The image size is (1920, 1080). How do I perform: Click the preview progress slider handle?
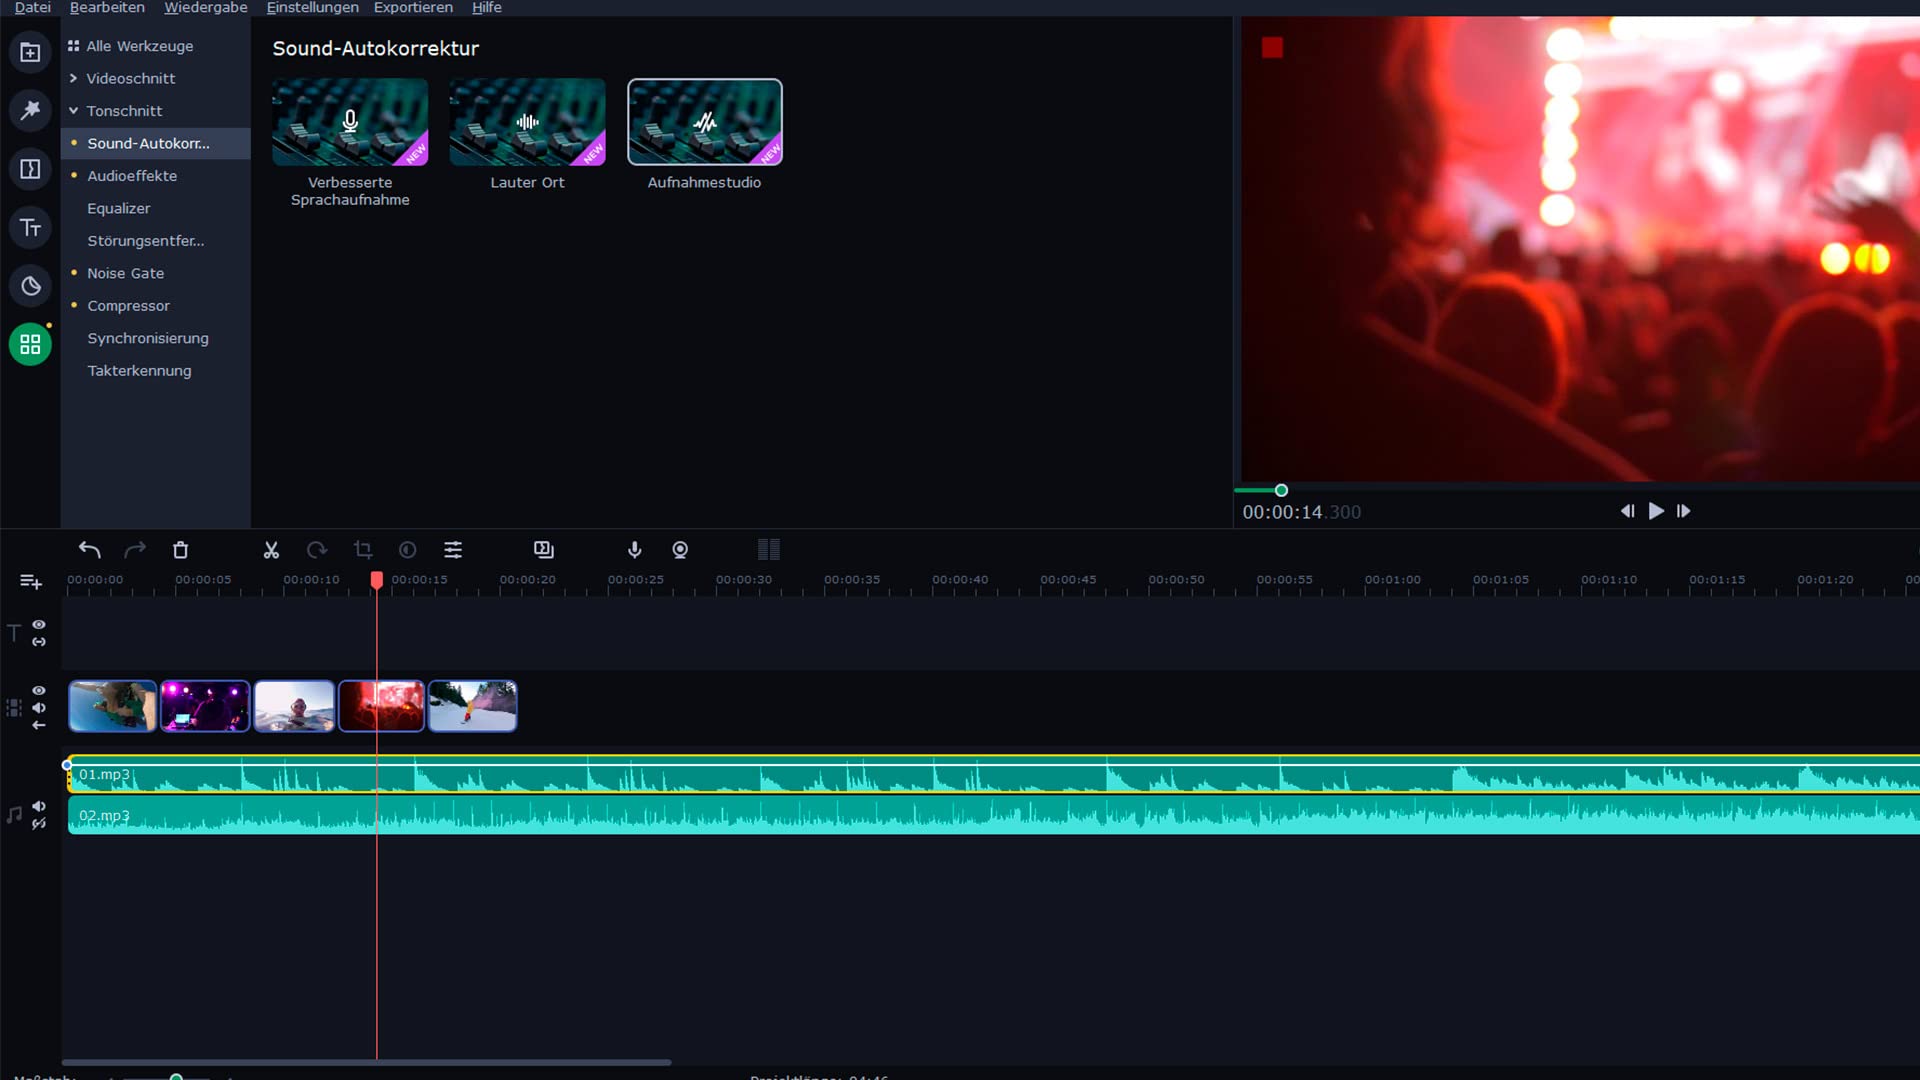(x=1281, y=490)
